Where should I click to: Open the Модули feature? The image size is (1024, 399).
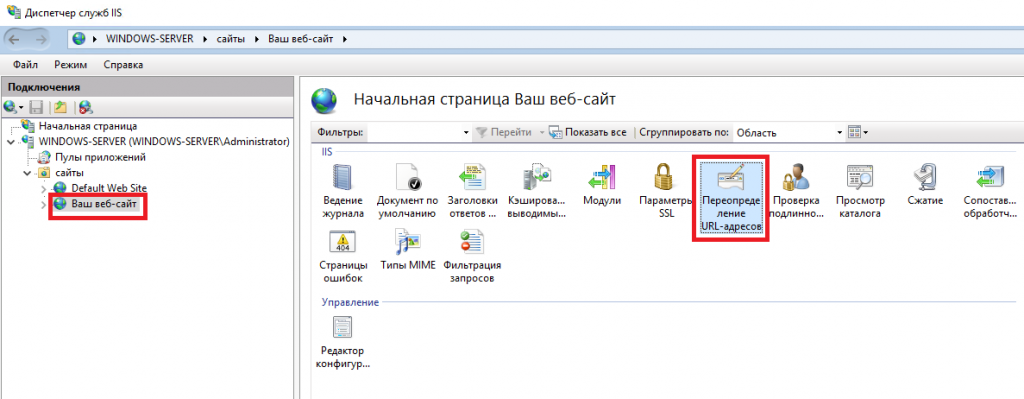[601, 185]
